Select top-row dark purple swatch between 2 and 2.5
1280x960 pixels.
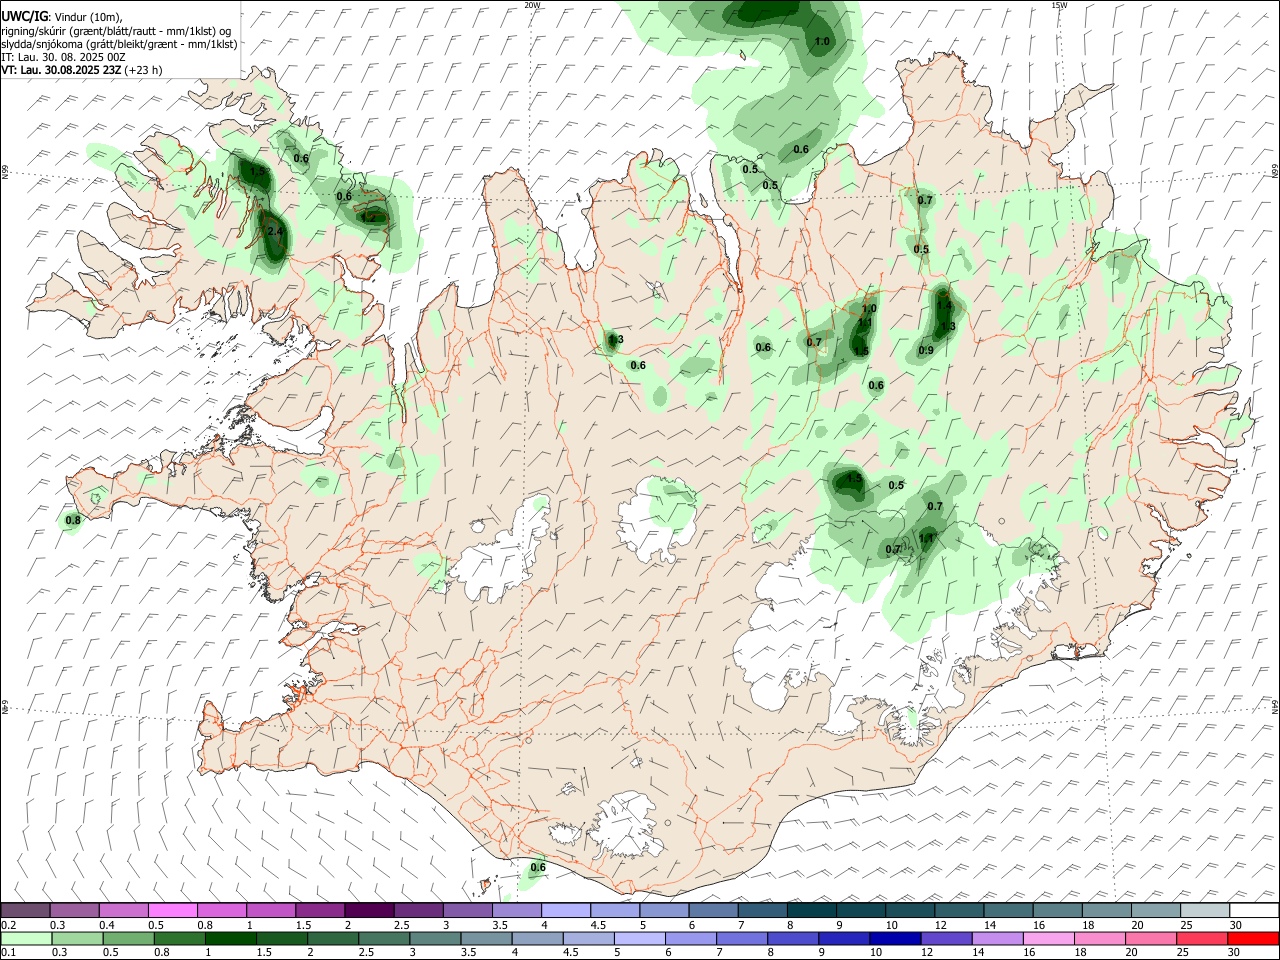(x=369, y=911)
